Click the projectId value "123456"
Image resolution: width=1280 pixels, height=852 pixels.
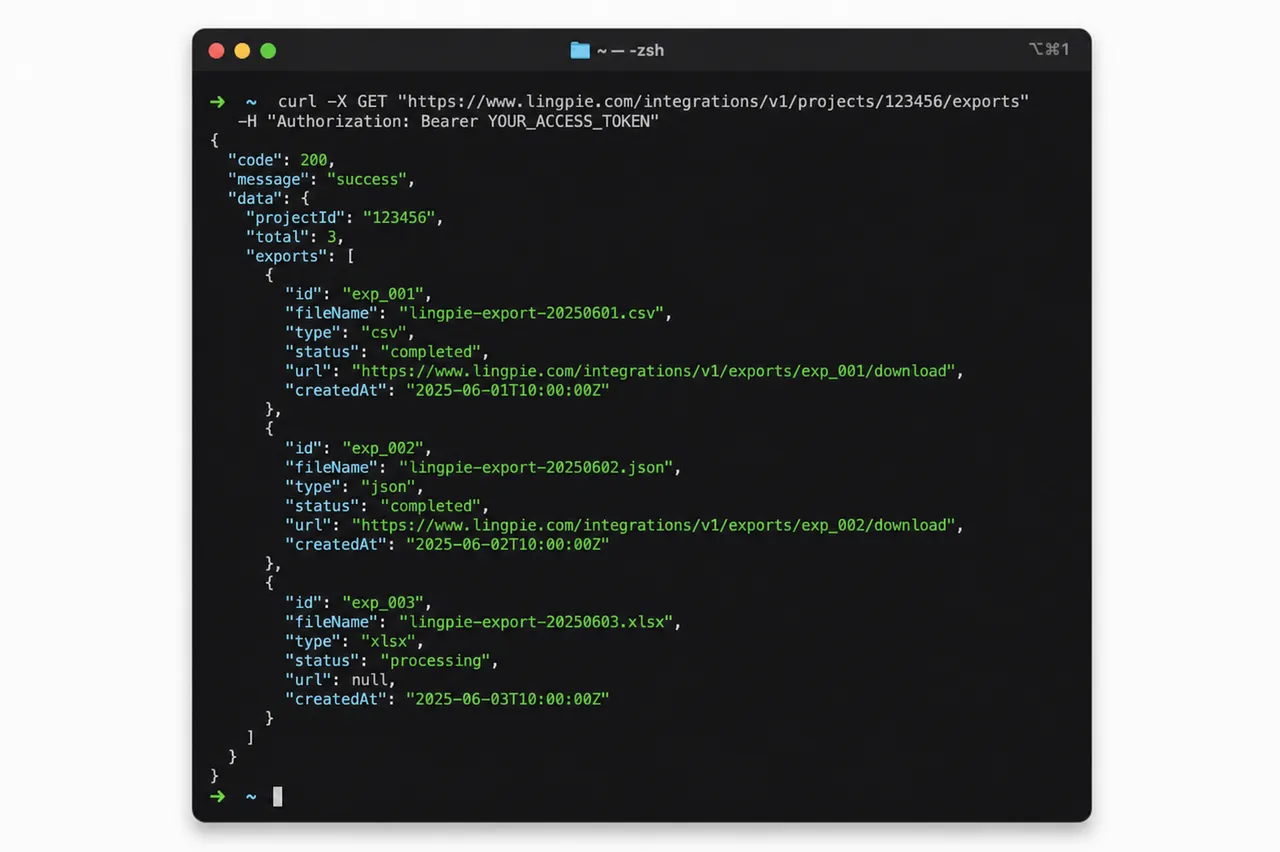click(x=398, y=217)
